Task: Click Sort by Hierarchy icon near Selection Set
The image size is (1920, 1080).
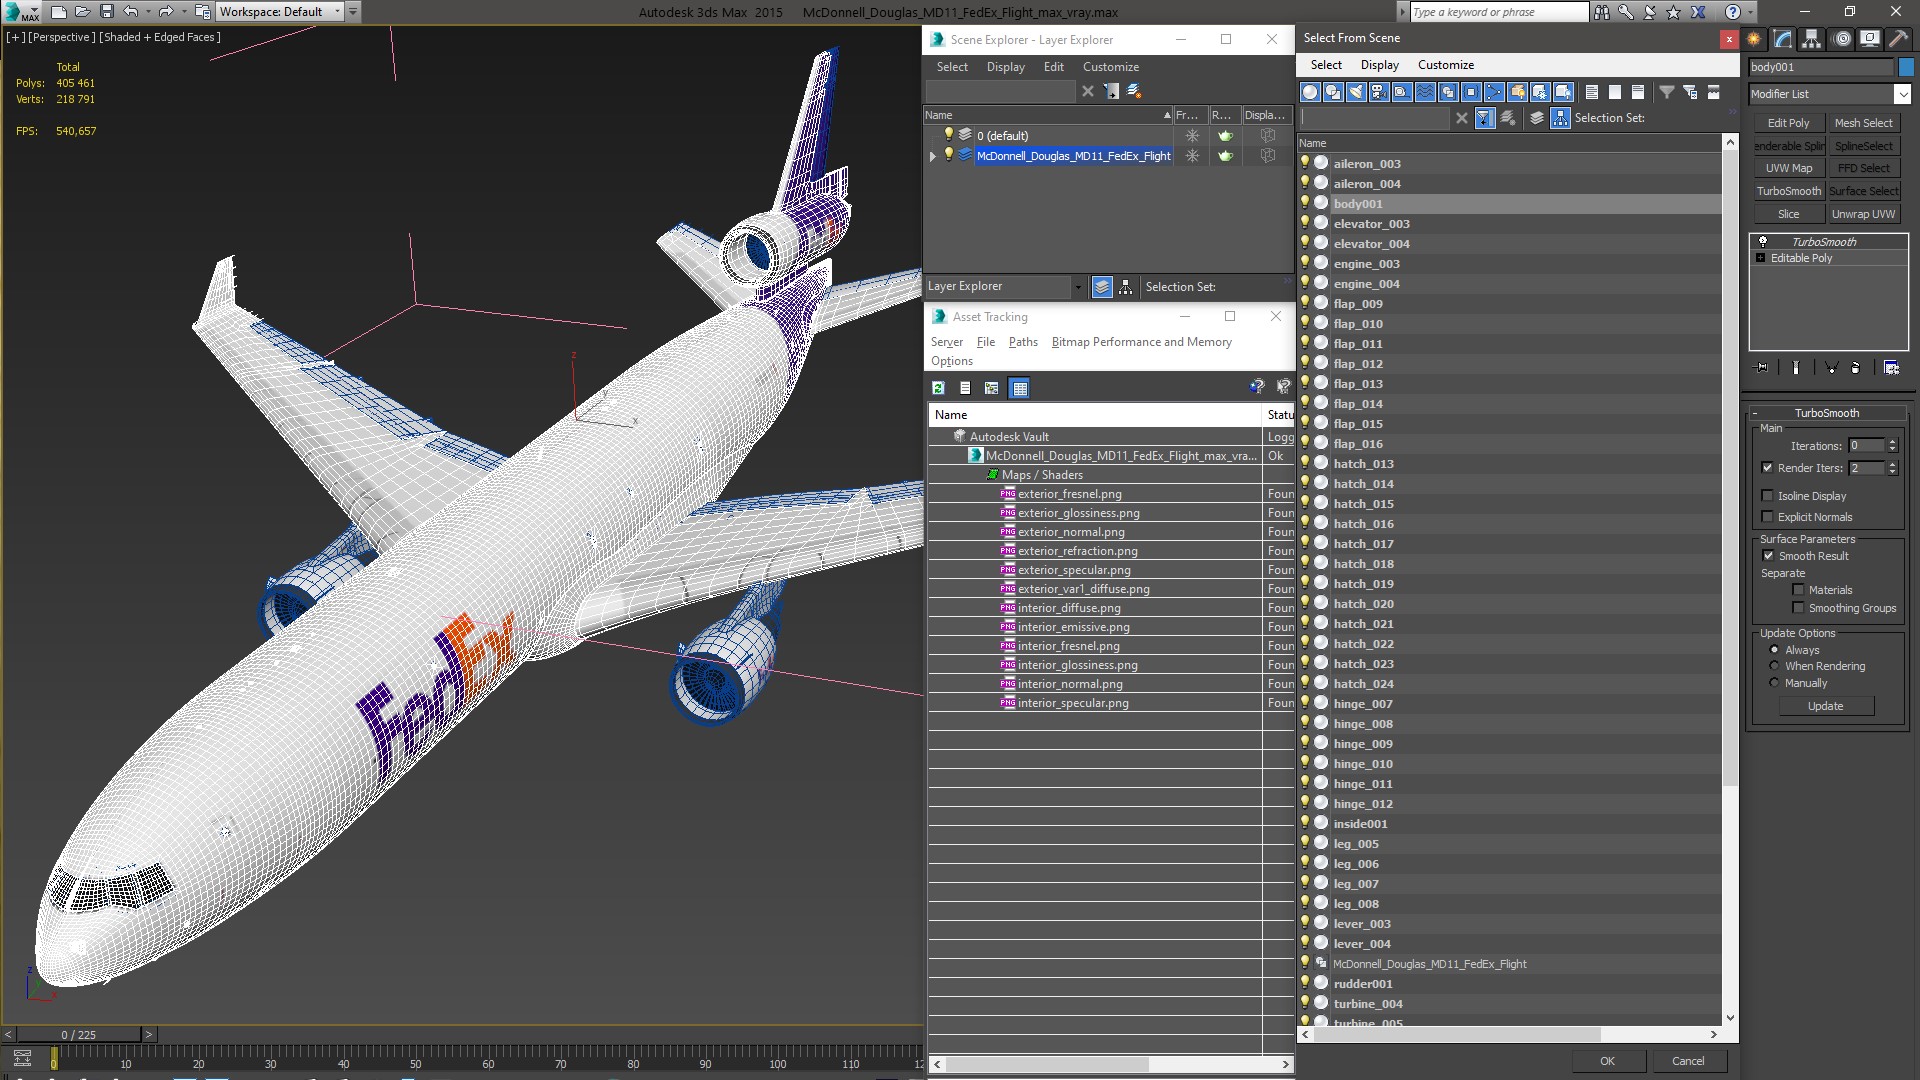Action: [x=1561, y=118]
